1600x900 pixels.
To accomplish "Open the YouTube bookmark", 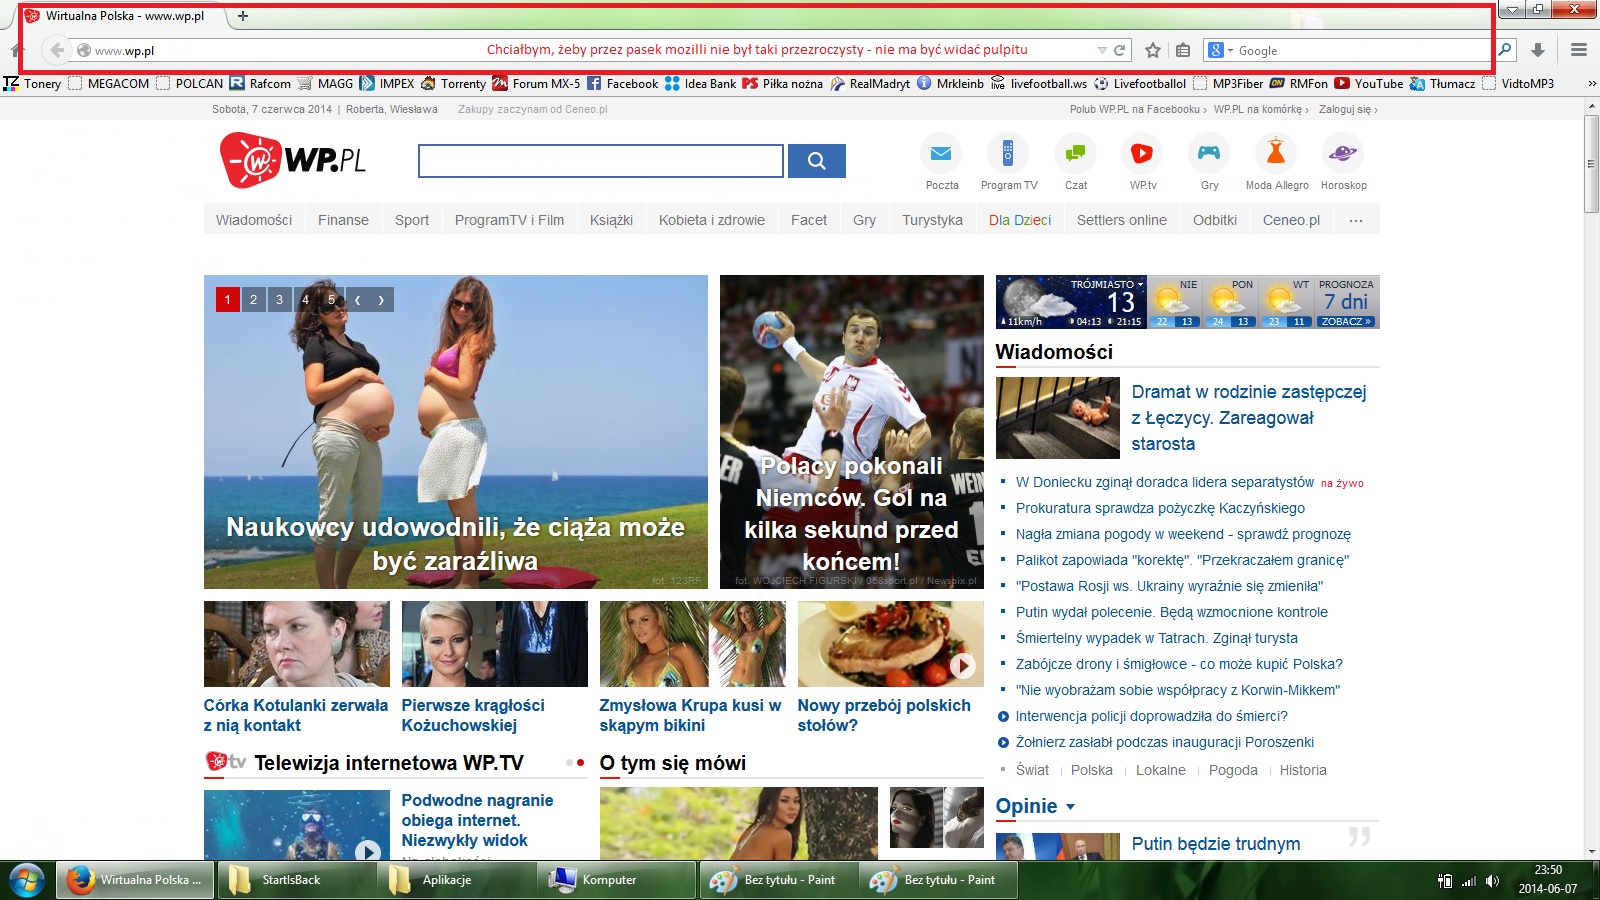I will [x=1368, y=84].
